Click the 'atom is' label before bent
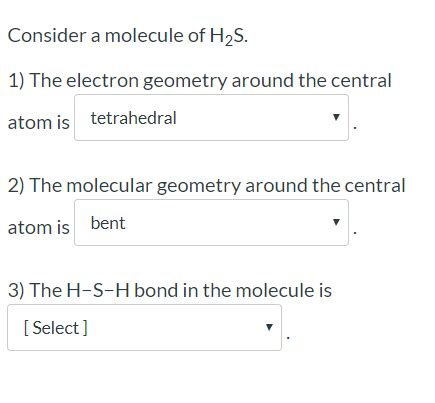The width and height of the screenshot is (435, 403). tap(38, 227)
